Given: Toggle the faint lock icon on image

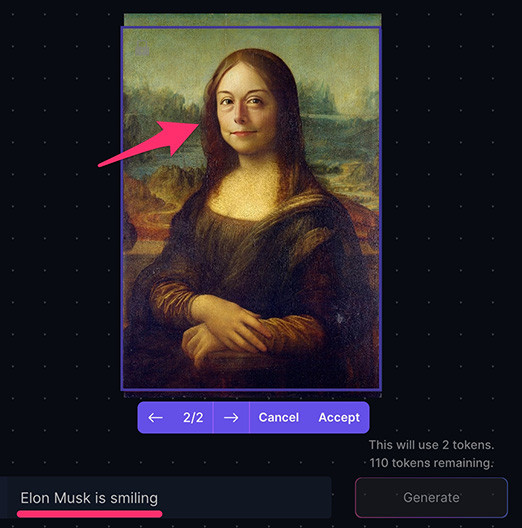Looking at the screenshot, I should [x=142, y=48].
